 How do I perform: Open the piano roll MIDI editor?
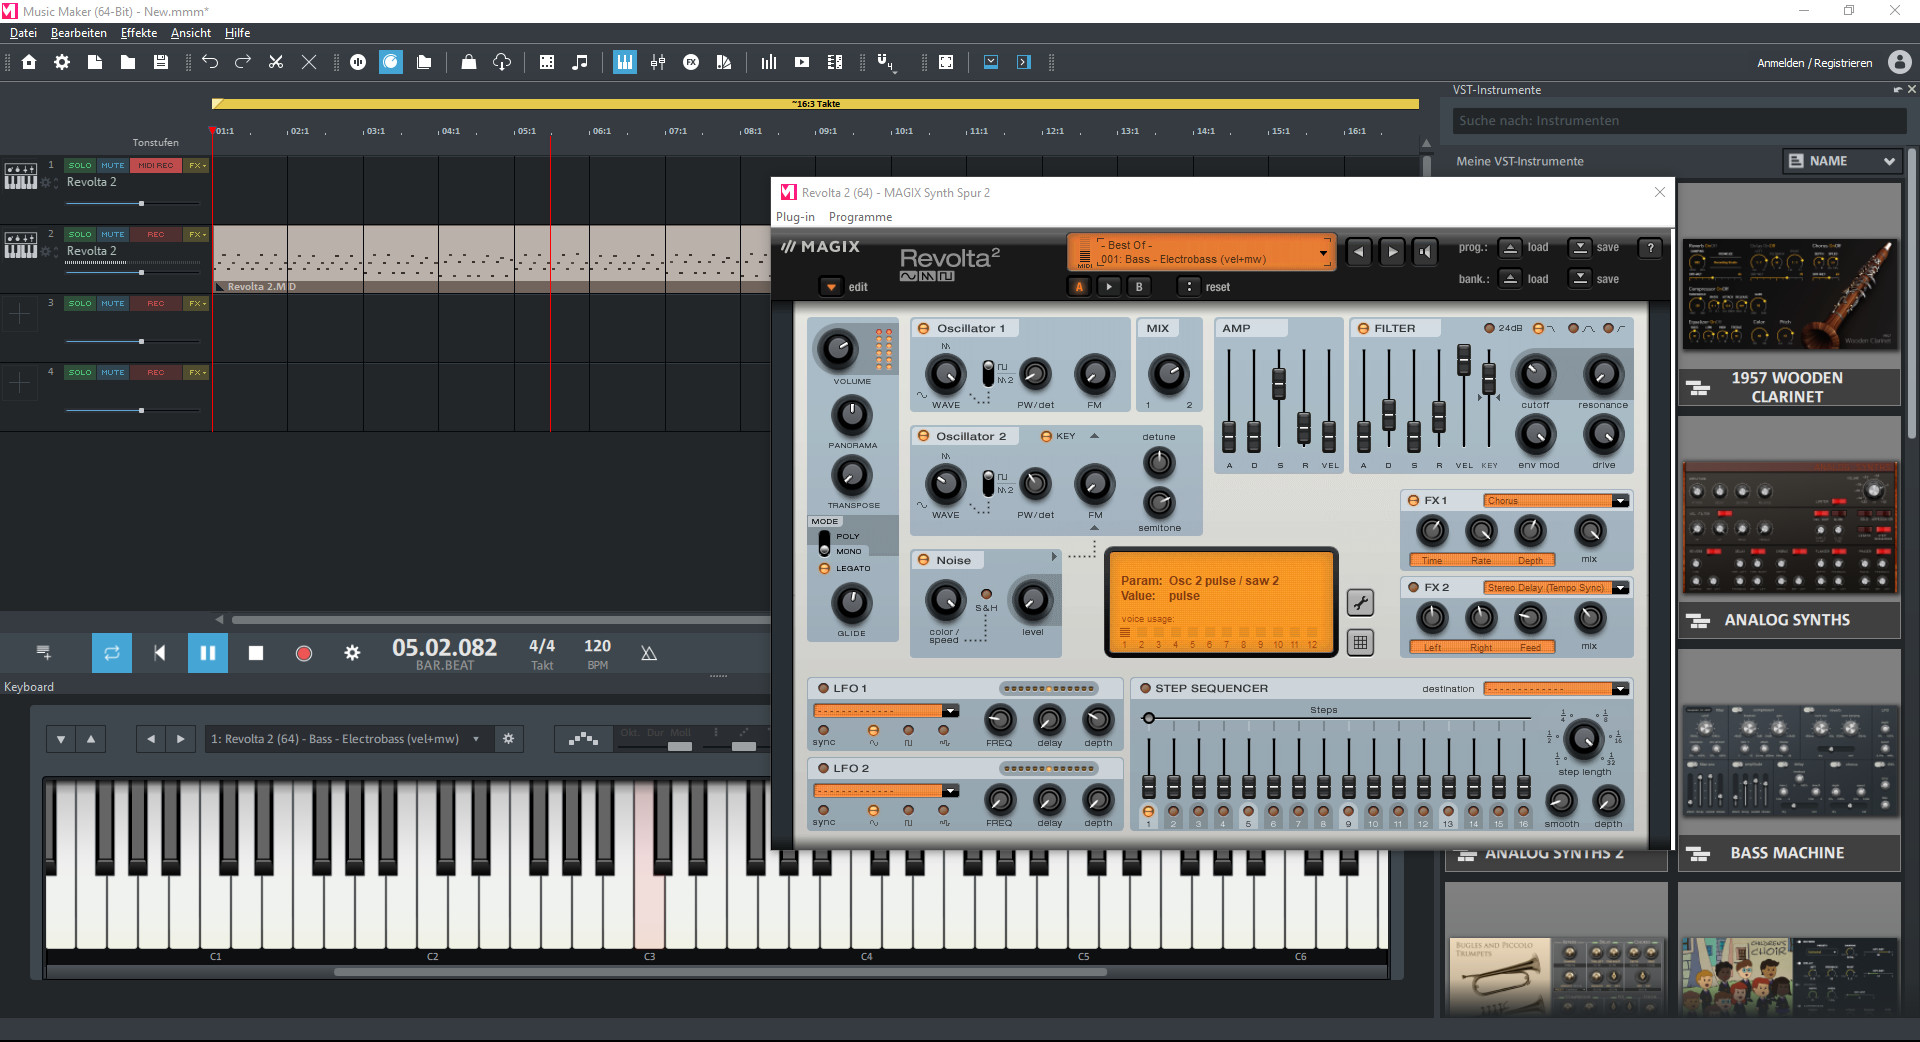(624, 62)
